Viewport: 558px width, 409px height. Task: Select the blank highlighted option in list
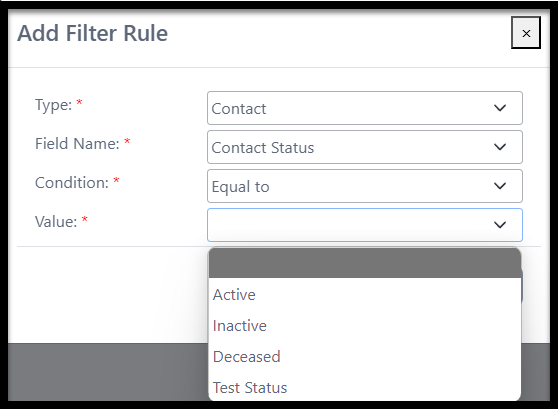click(365, 263)
